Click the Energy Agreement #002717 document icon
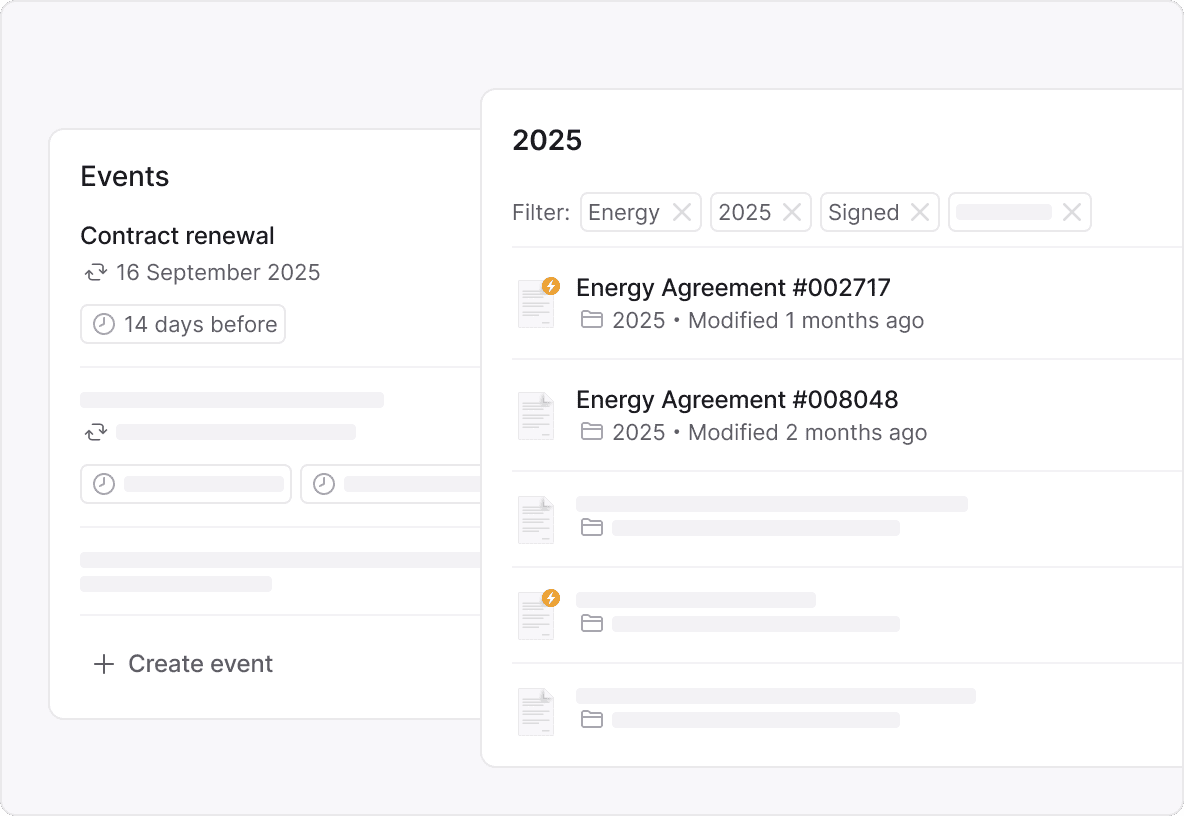The height and width of the screenshot is (816, 1184). (535, 304)
